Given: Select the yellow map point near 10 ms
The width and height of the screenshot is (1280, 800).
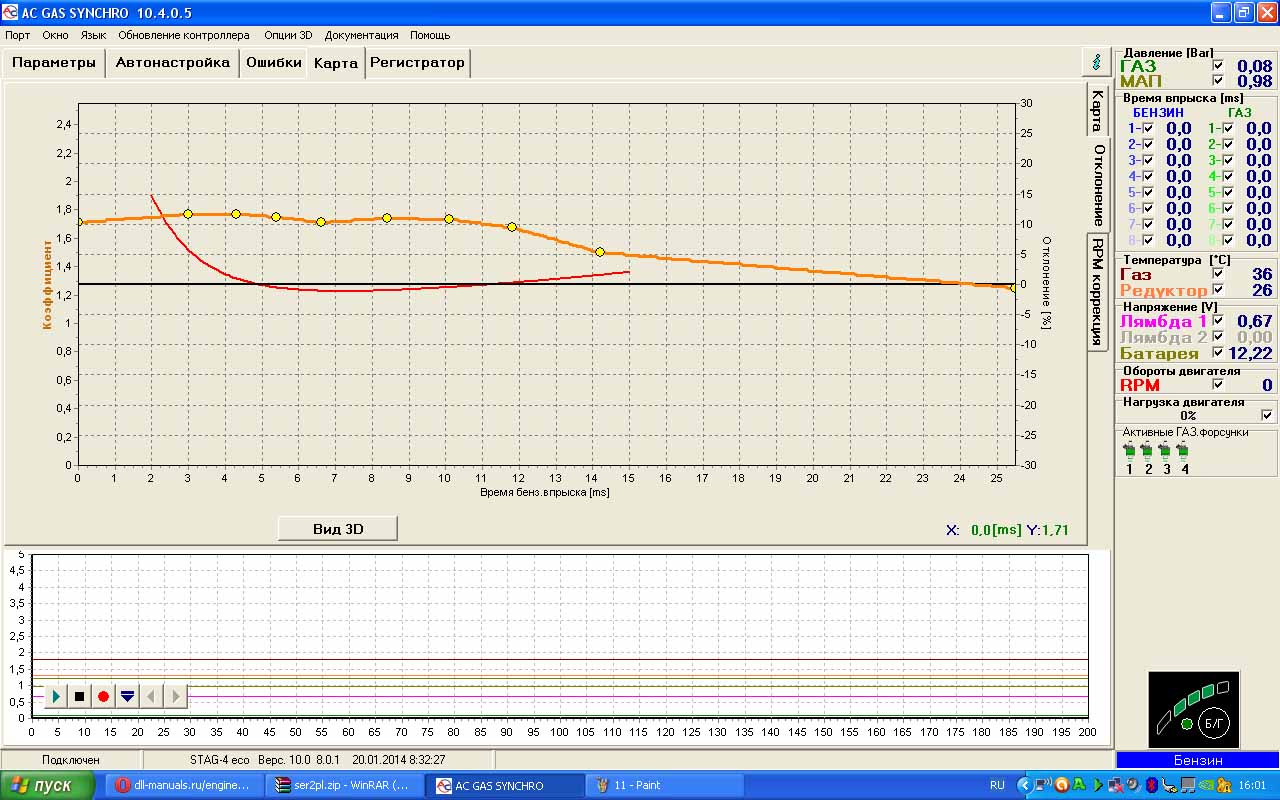Looking at the screenshot, I should point(449,219).
